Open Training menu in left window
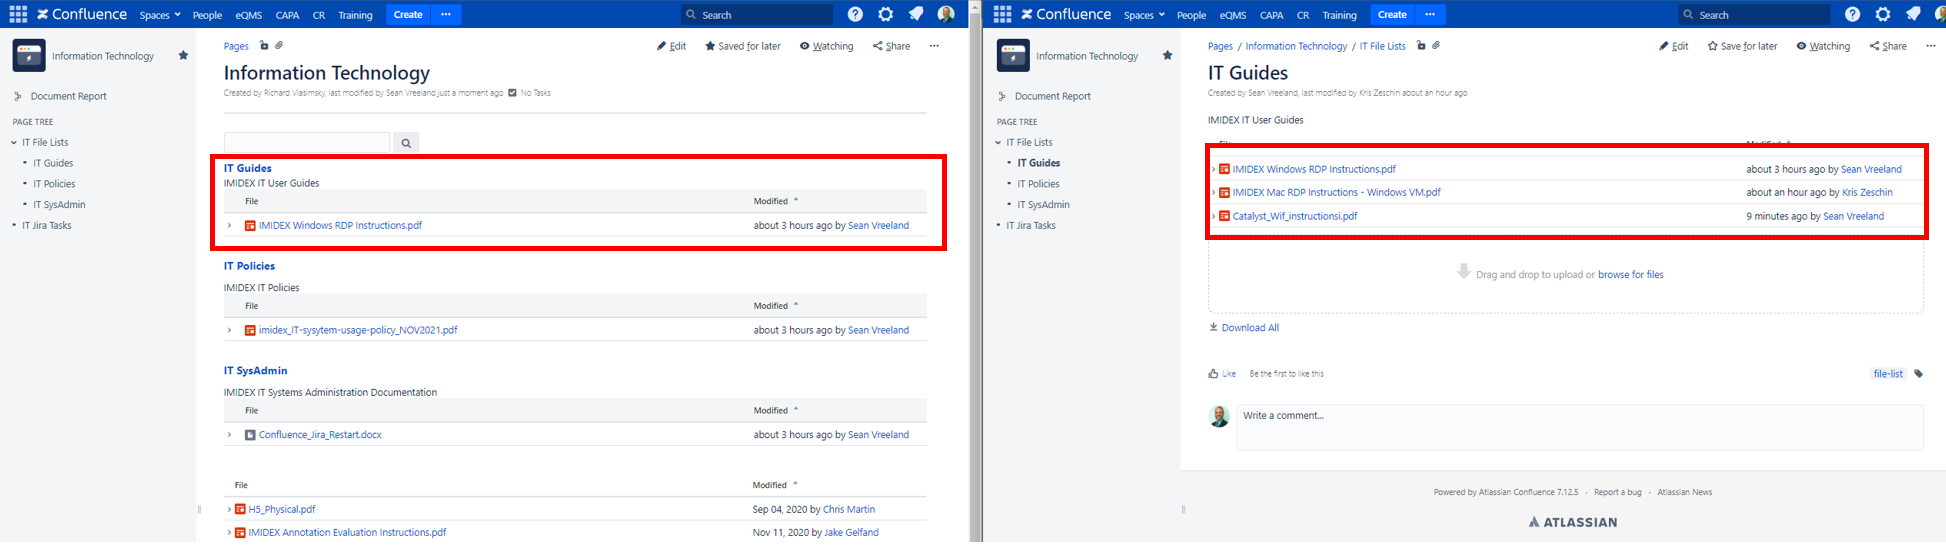This screenshot has width=1946, height=553. [x=355, y=15]
